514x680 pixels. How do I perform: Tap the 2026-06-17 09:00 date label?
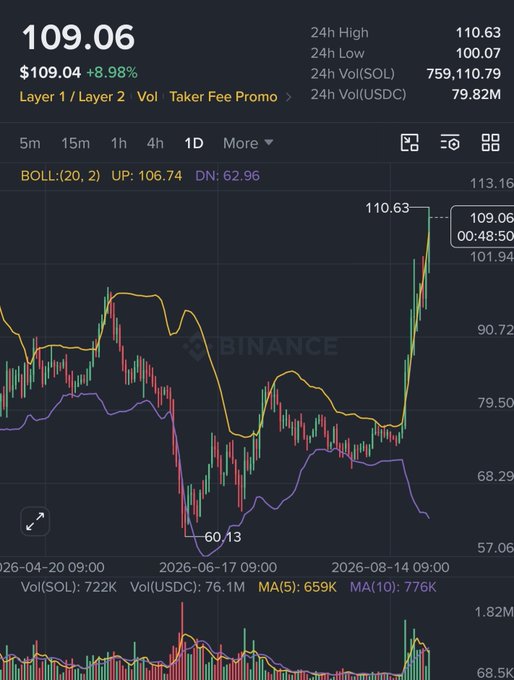pos(218,567)
